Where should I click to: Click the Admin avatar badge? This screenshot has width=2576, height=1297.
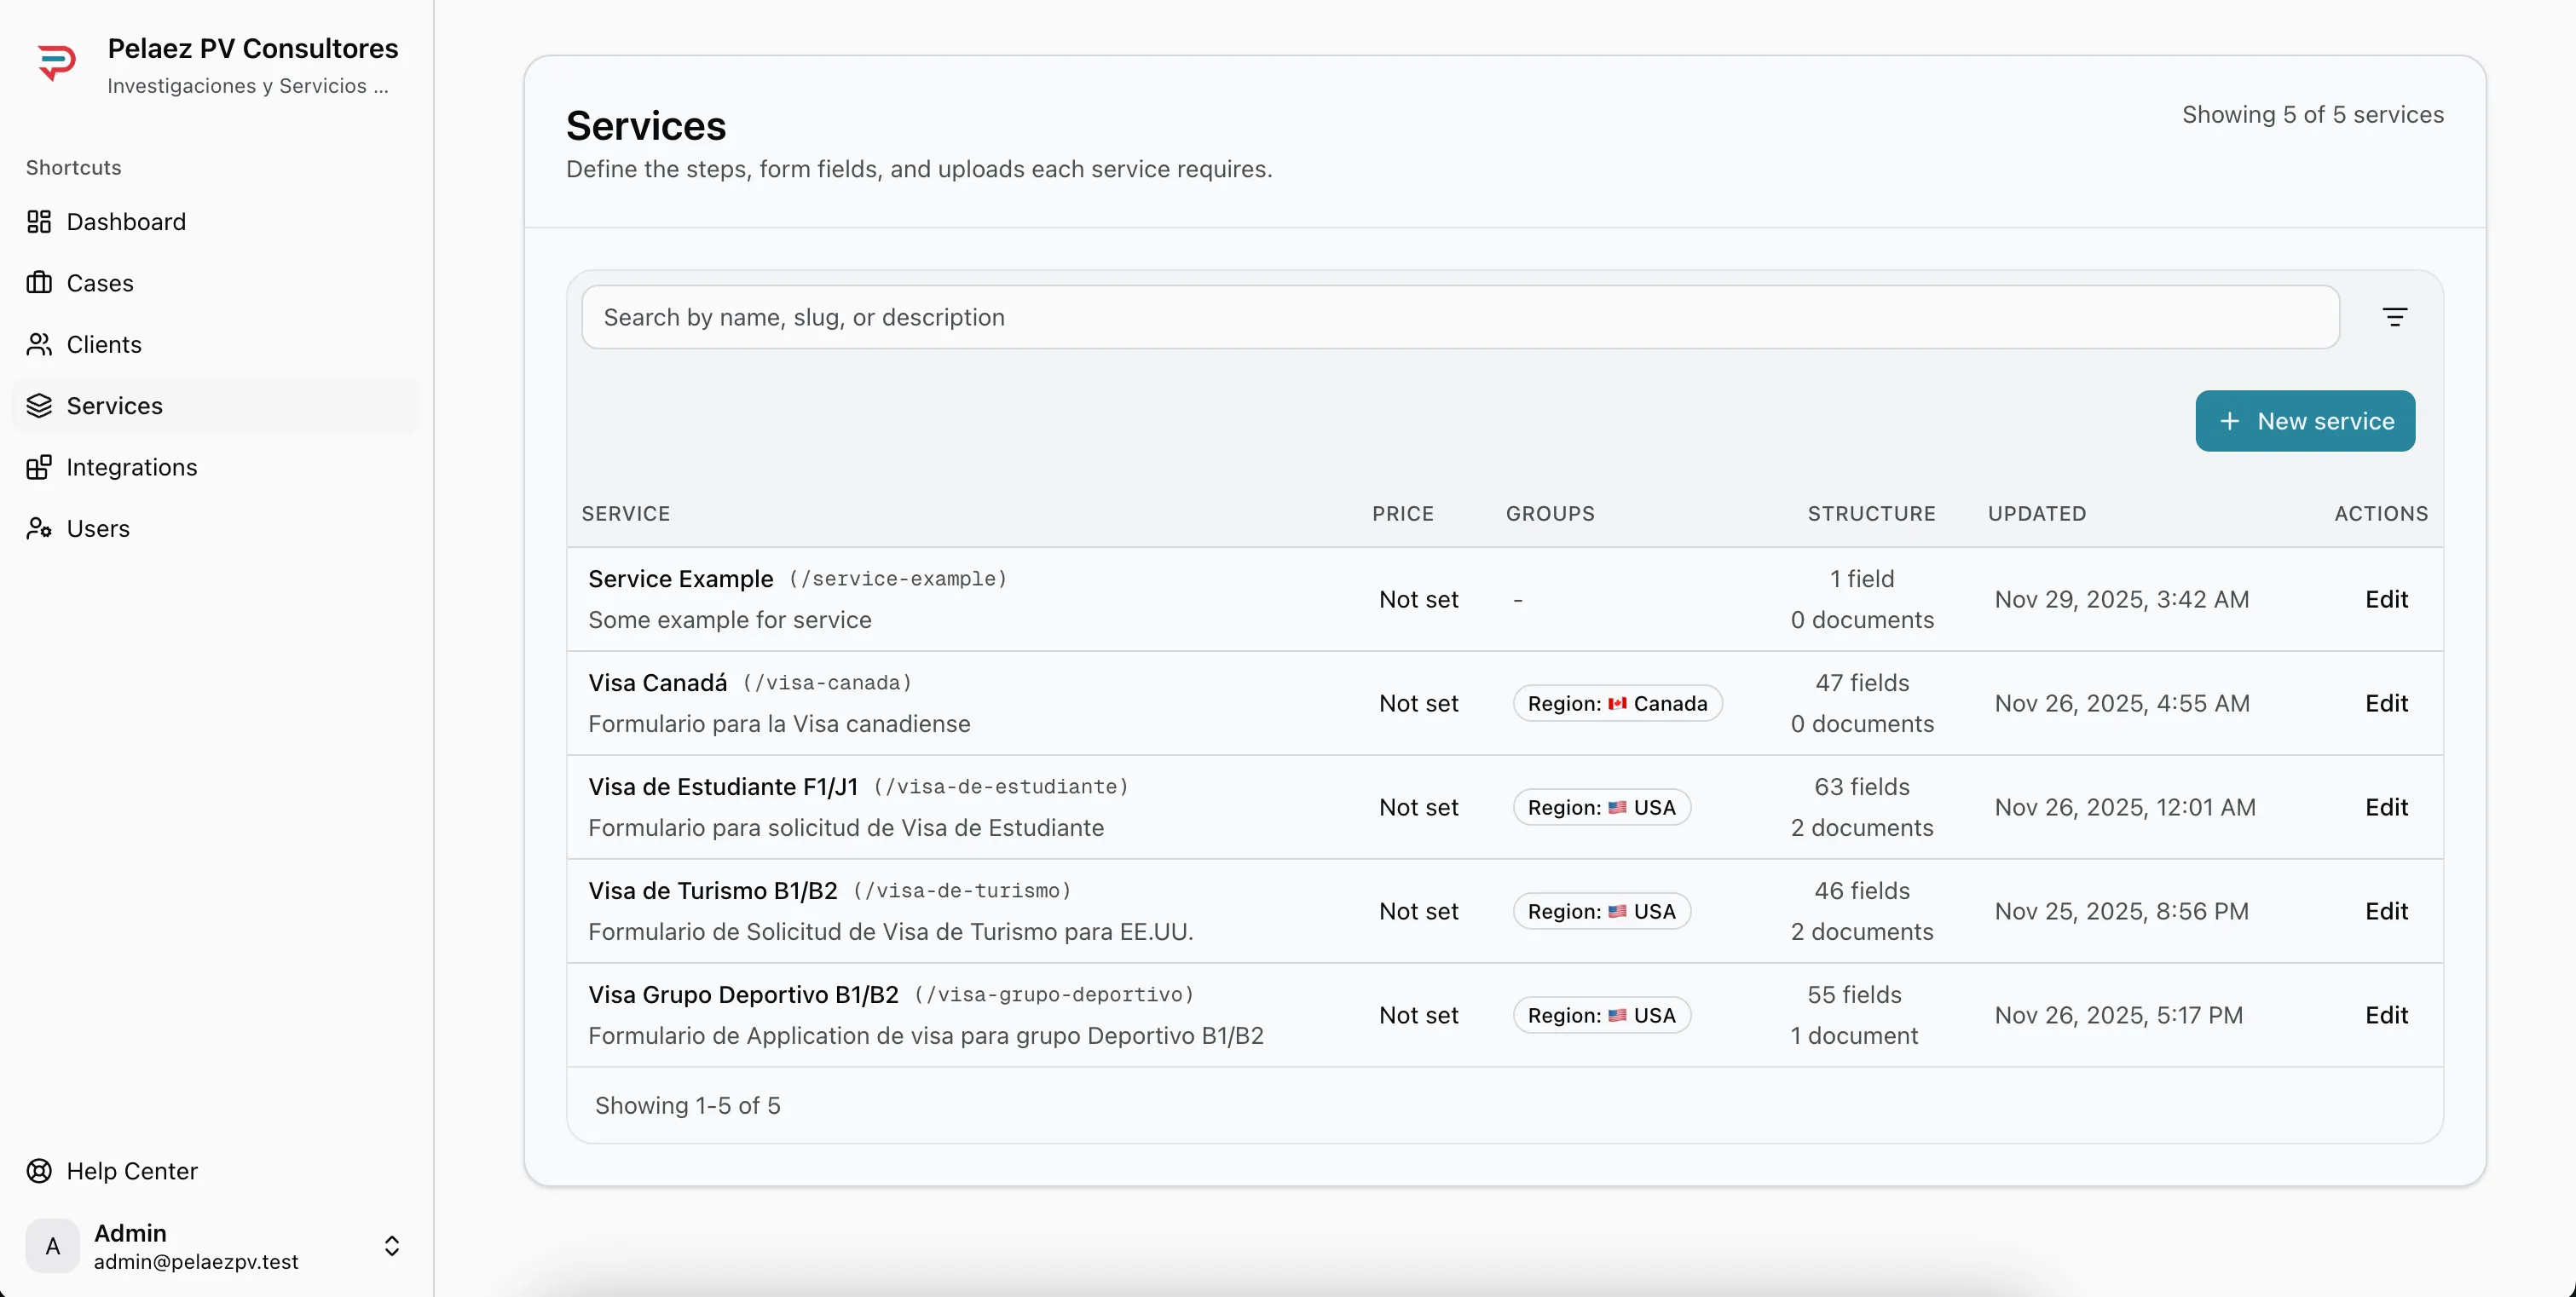pyautogui.click(x=52, y=1245)
